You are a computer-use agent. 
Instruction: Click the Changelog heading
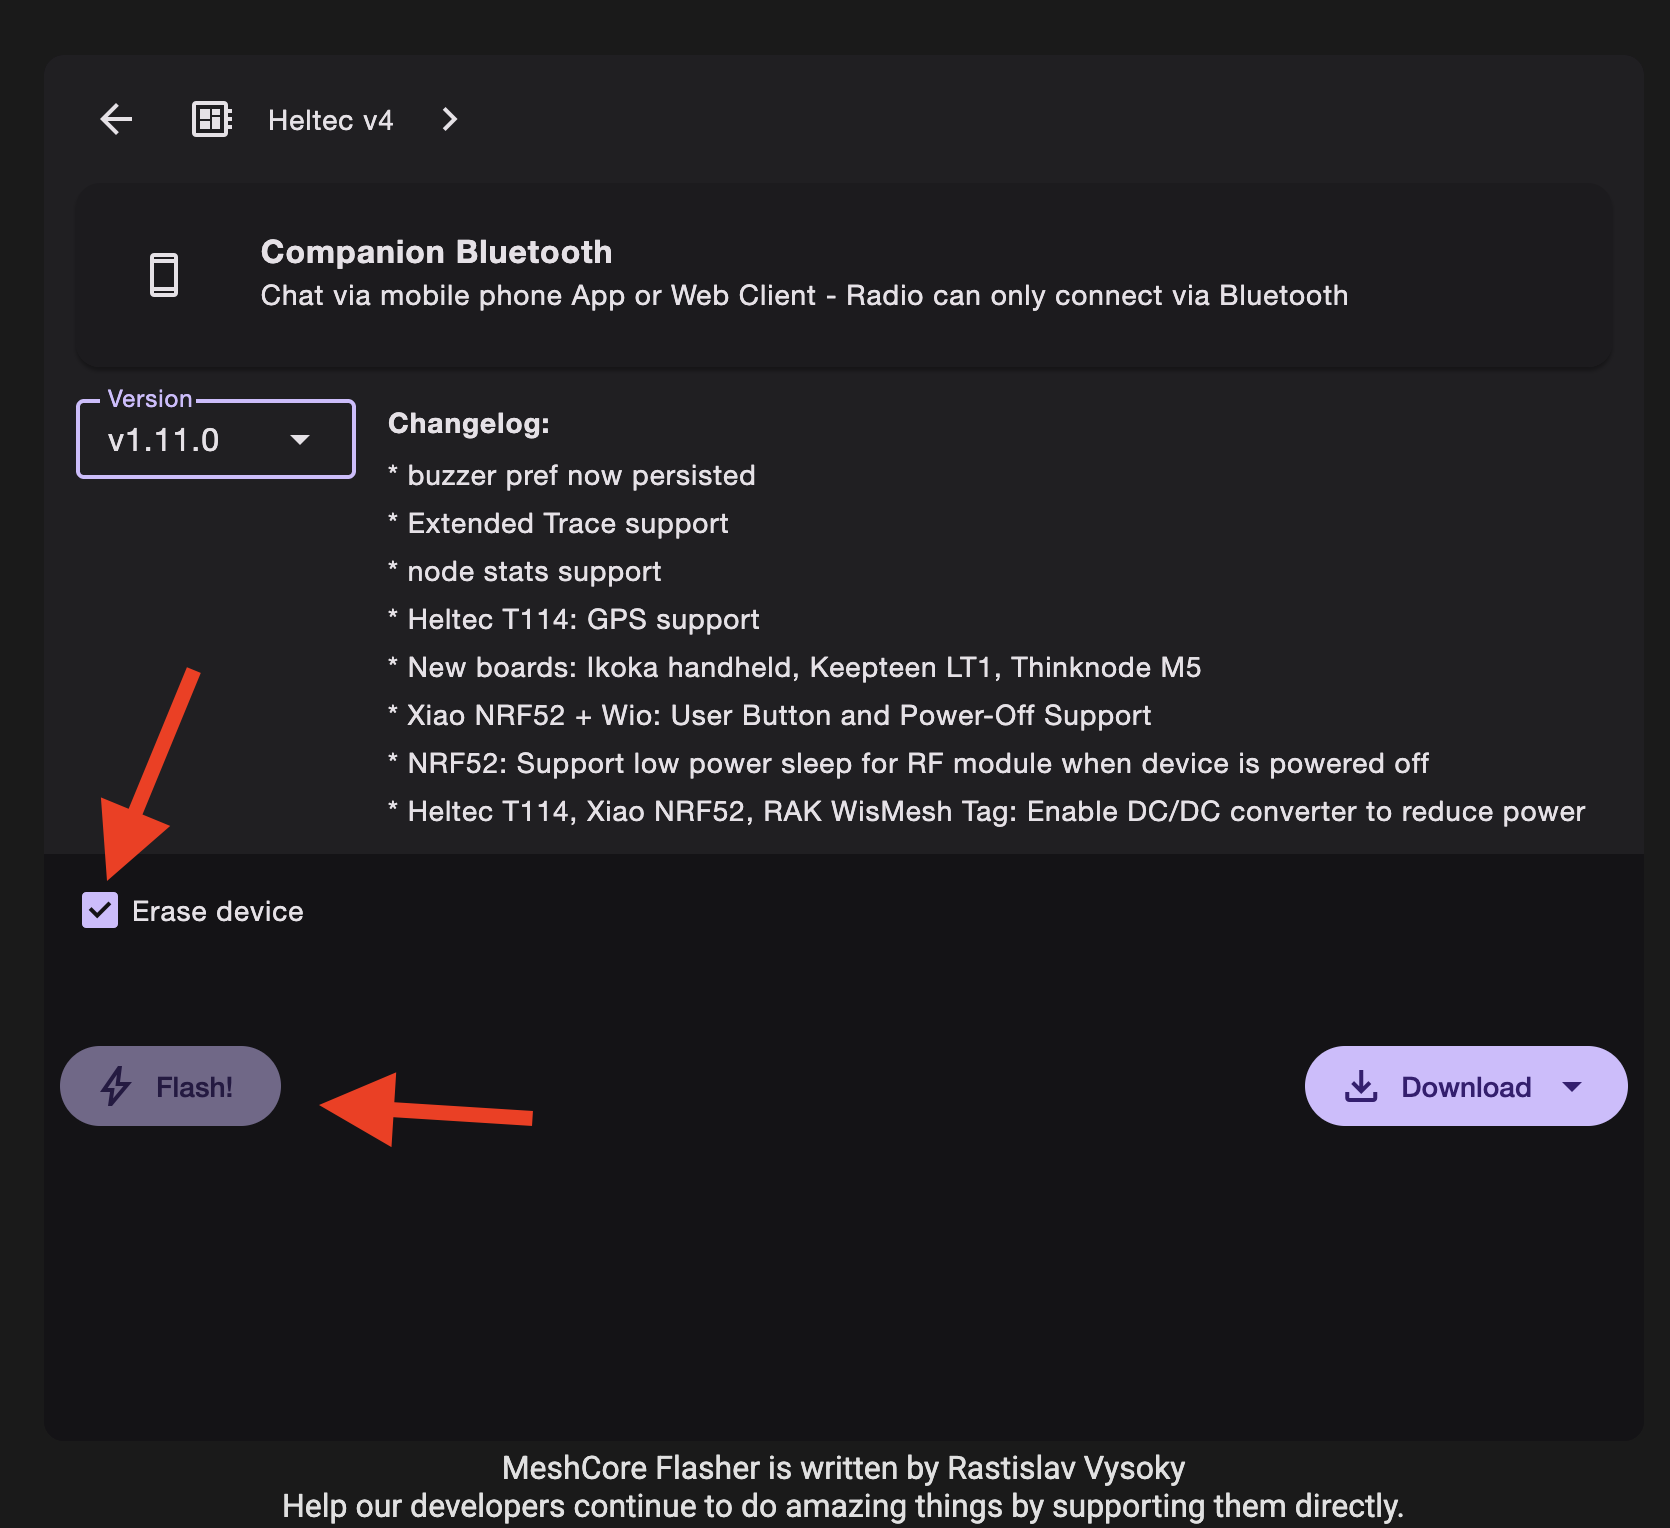[468, 424]
